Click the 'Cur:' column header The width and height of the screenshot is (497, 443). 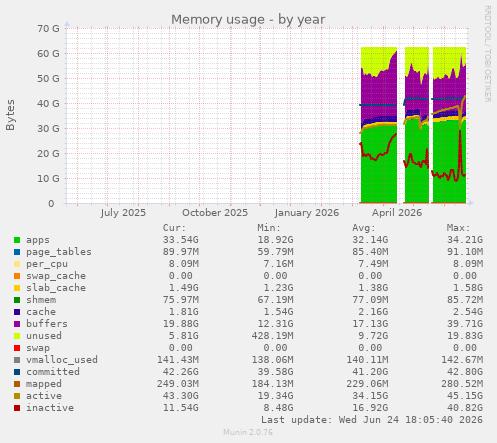pos(174,228)
